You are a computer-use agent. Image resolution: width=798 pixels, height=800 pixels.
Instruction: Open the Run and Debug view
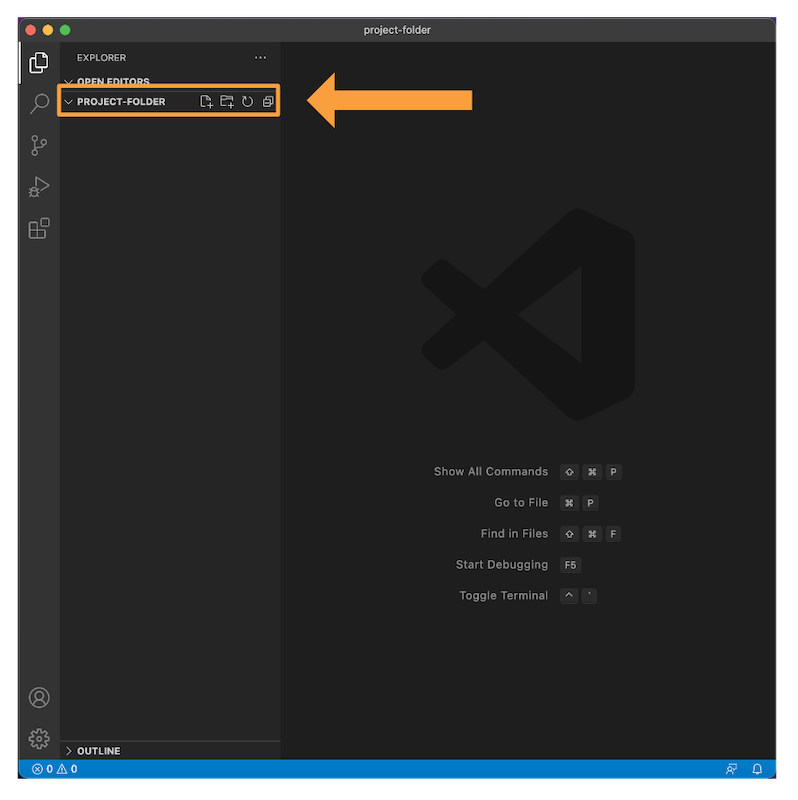pos(39,187)
